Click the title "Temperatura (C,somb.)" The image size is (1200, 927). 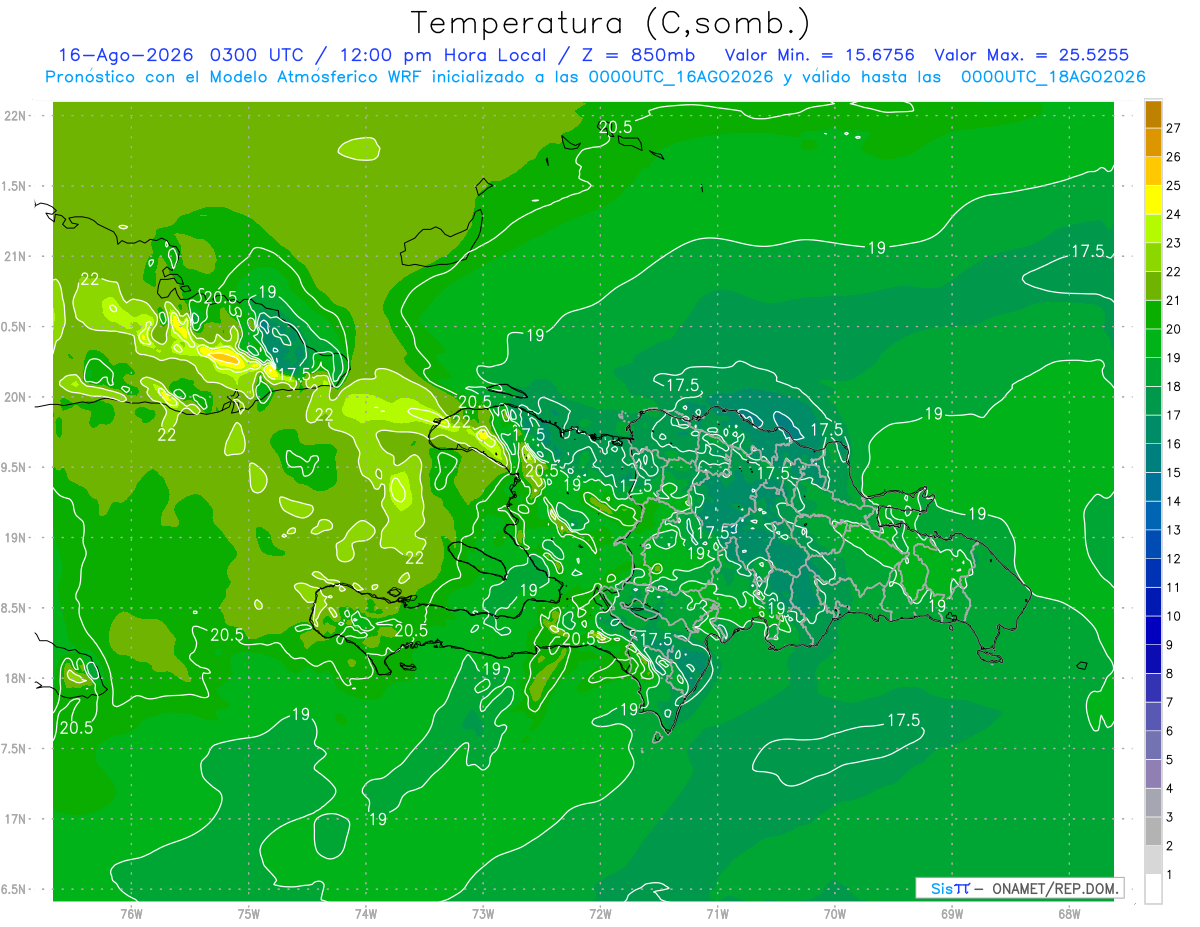tap(611, 23)
